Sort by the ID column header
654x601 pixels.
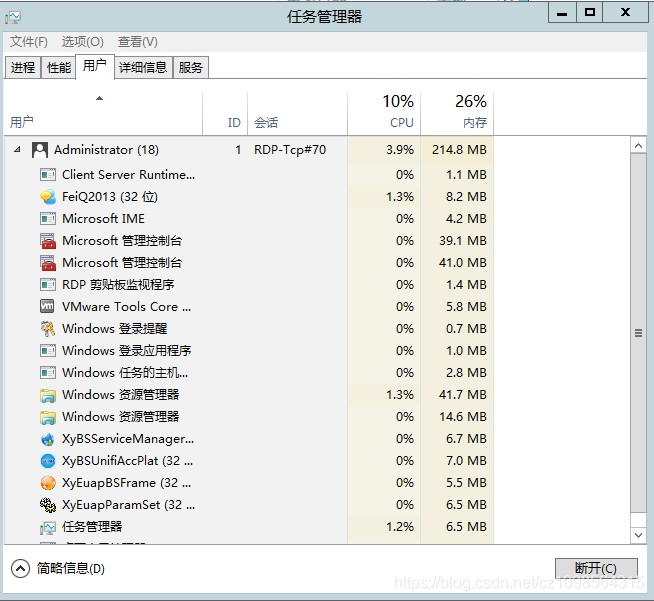click(225, 113)
